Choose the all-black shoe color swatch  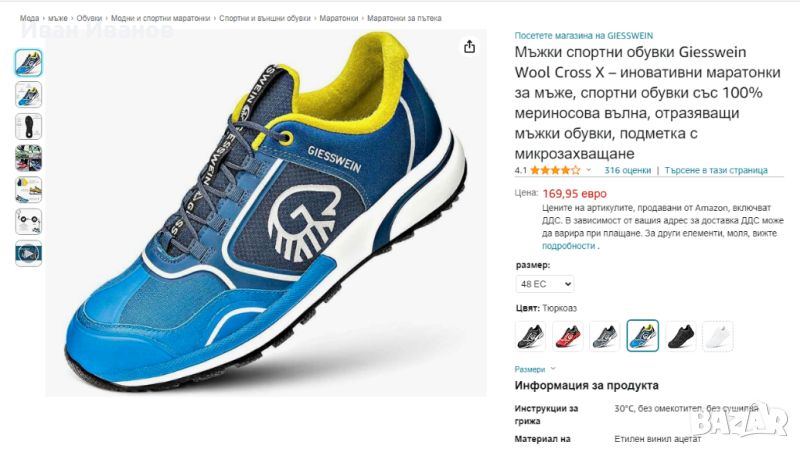coord(681,336)
